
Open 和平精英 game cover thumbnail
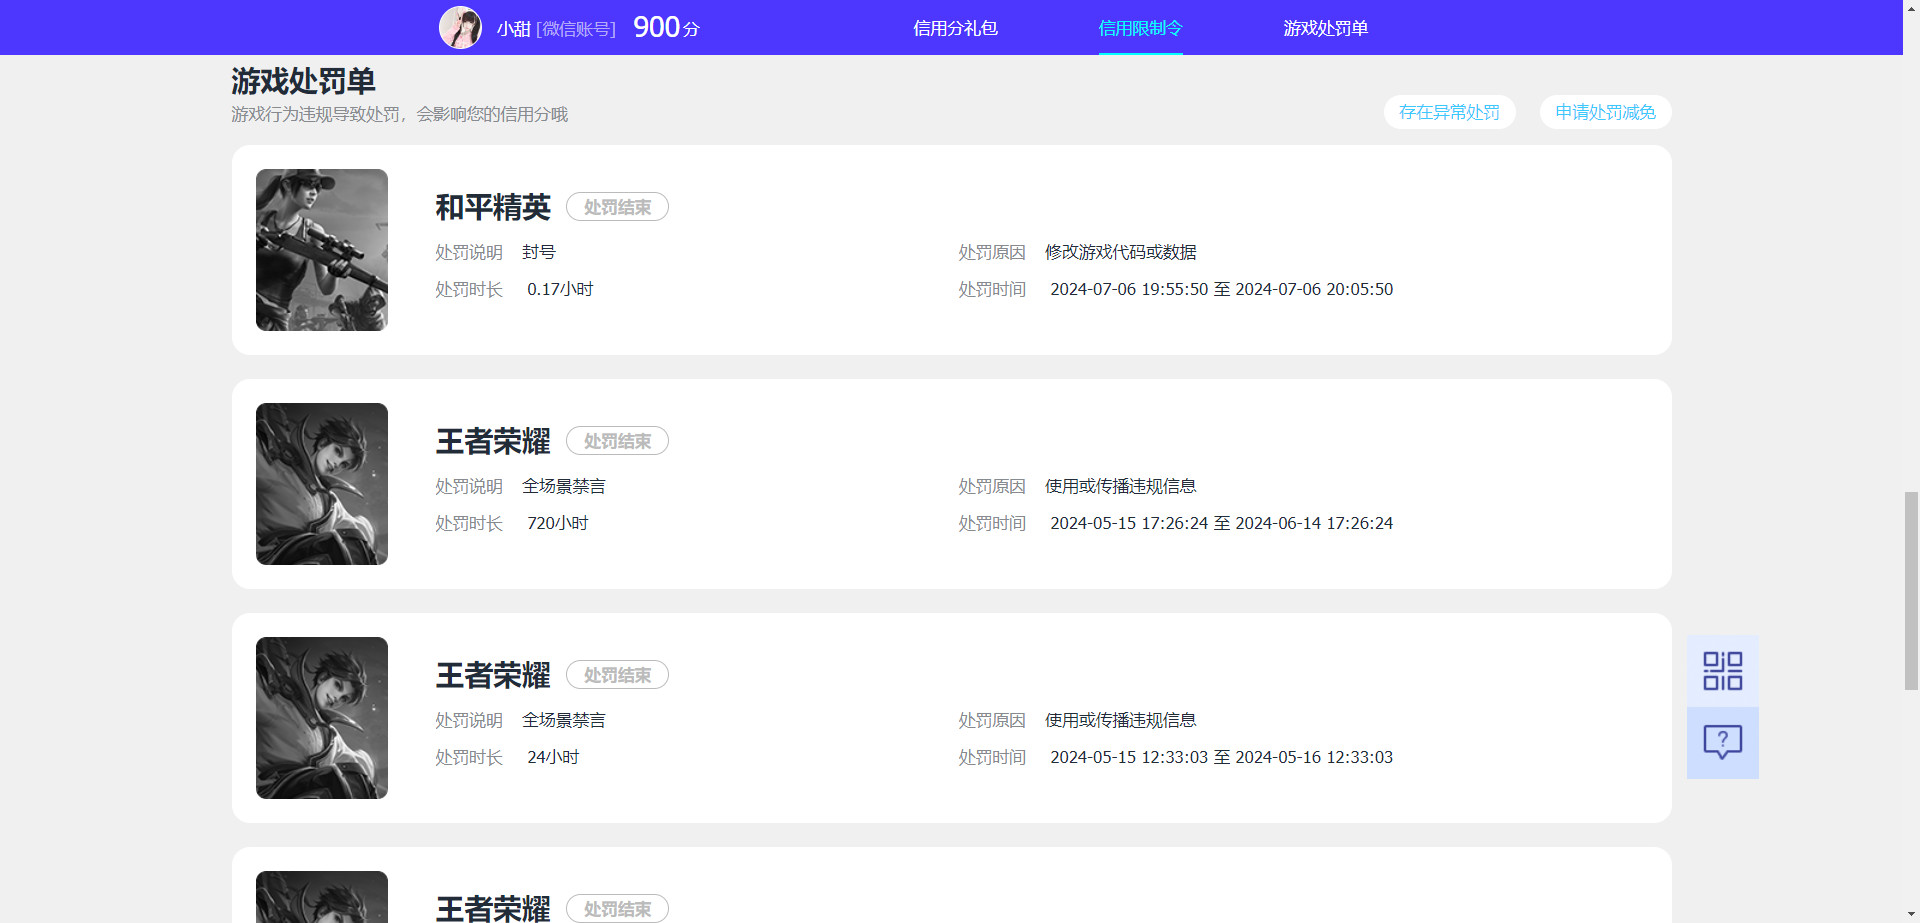point(322,250)
